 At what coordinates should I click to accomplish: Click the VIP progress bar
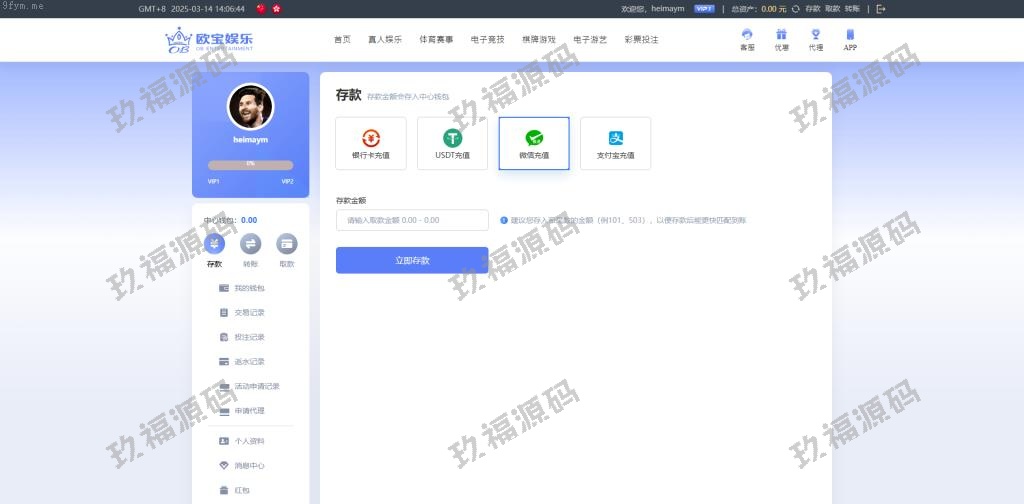(x=250, y=164)
